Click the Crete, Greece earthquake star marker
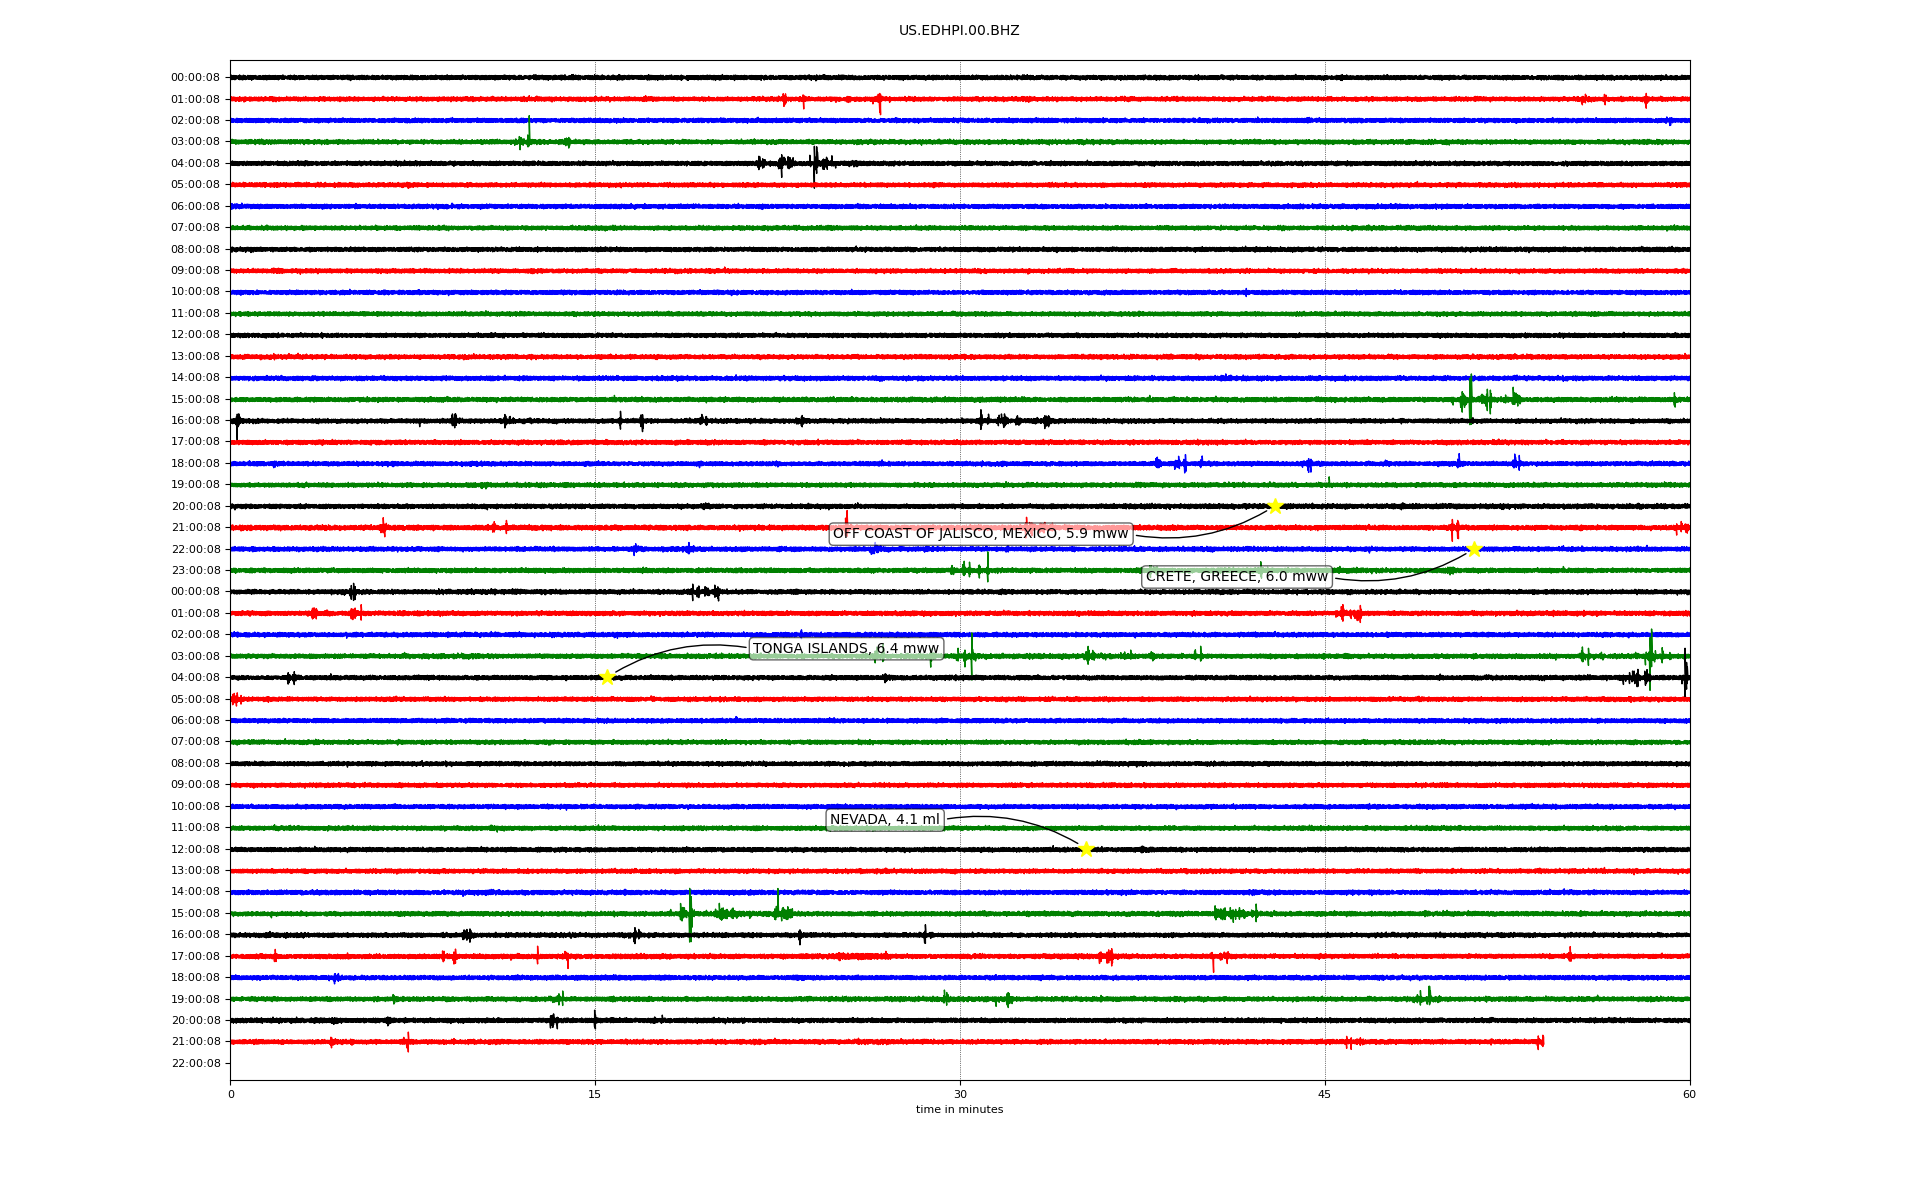The width and height of the screenshot is (1920, 1200). (1474, 549)
